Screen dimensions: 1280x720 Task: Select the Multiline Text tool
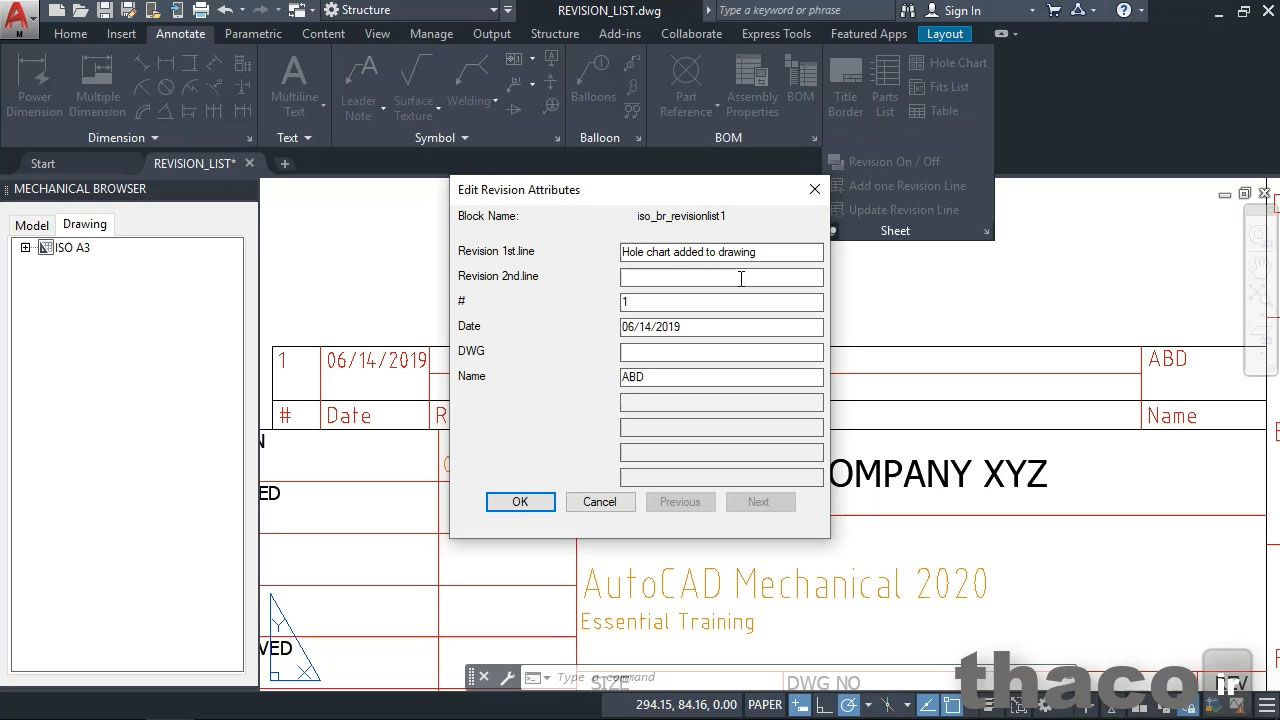click(x=294, y=86)
